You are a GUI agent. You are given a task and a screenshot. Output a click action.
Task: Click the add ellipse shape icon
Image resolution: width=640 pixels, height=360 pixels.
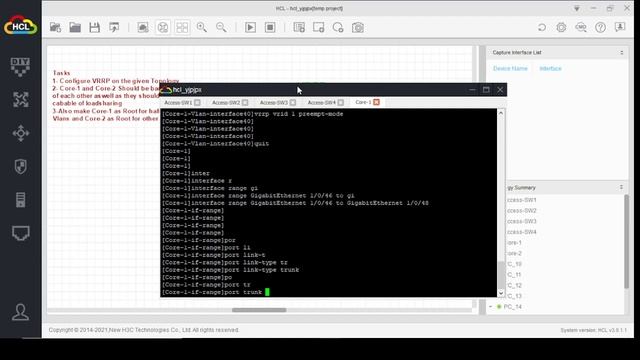click(x=338, y=27)
